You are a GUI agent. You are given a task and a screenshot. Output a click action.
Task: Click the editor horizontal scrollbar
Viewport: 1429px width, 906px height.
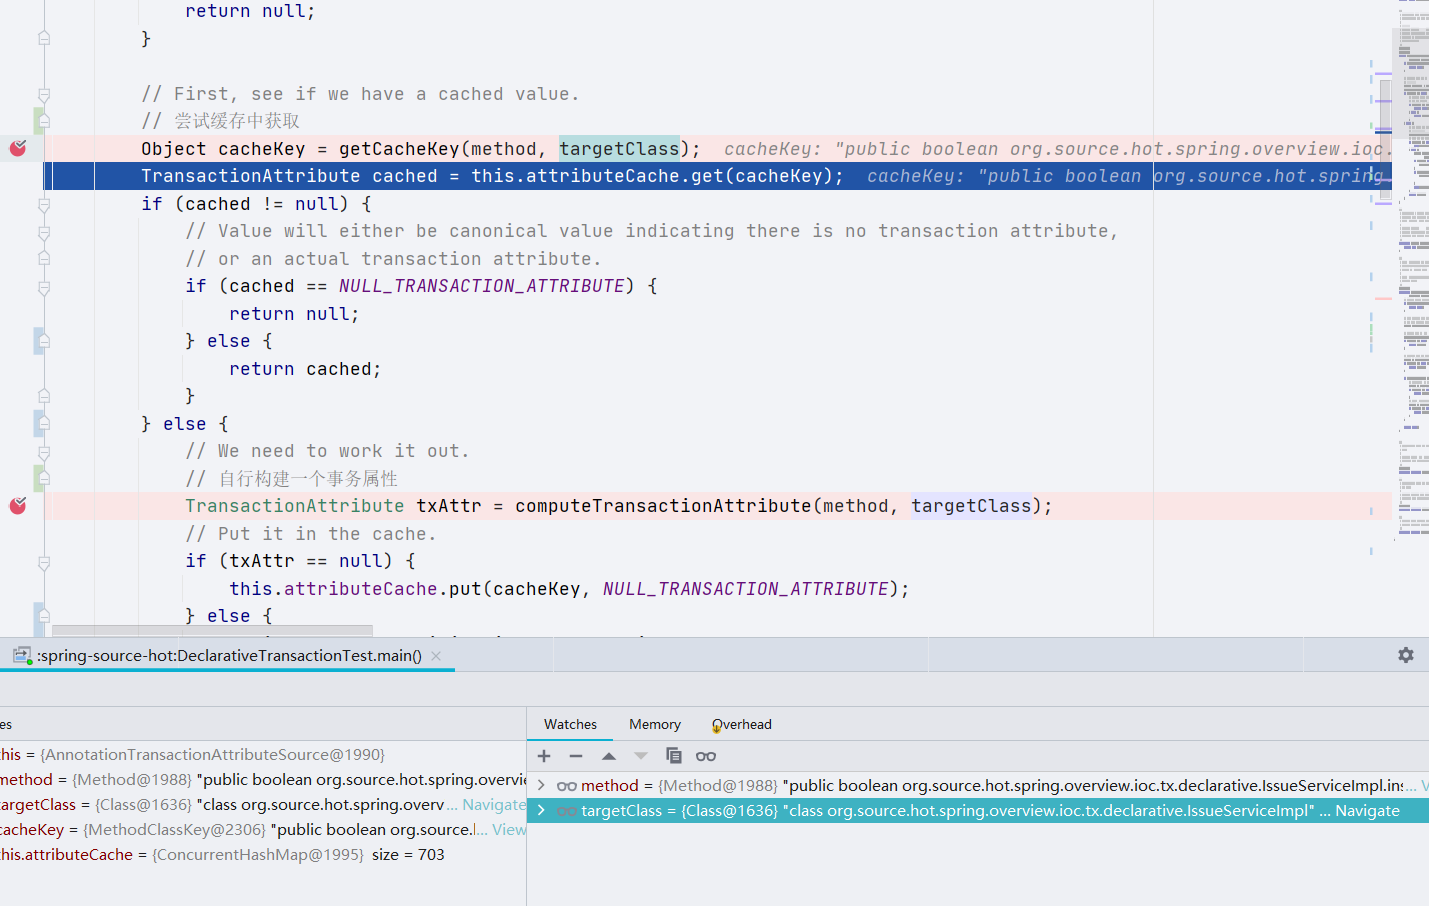click(x=212, y=631)
